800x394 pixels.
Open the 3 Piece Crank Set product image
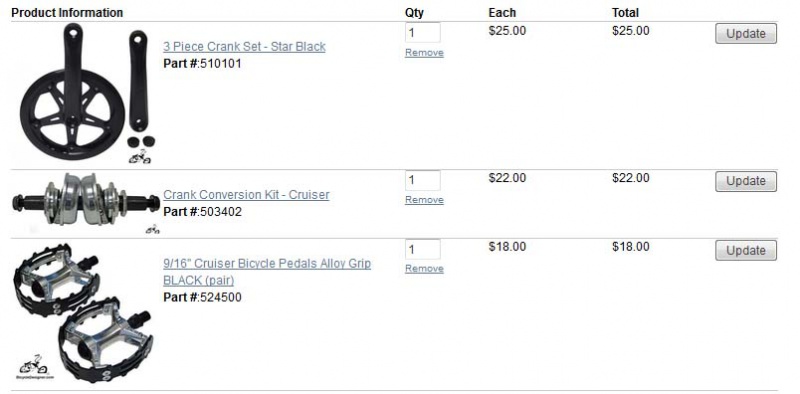click(x=87, y=93)
